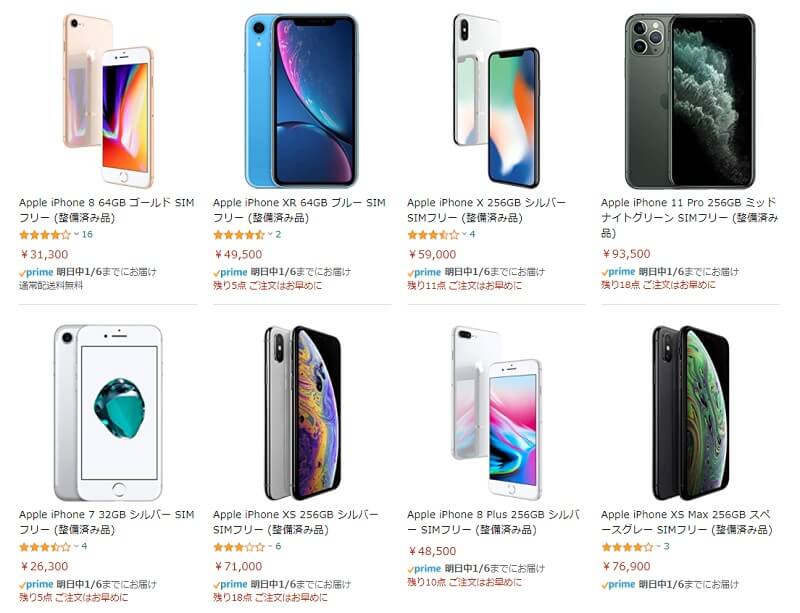The height and width of the screenshot is (613, 800).
Task: Open the iPhone 7 32GB silver product image
Action: coord(108,413)
